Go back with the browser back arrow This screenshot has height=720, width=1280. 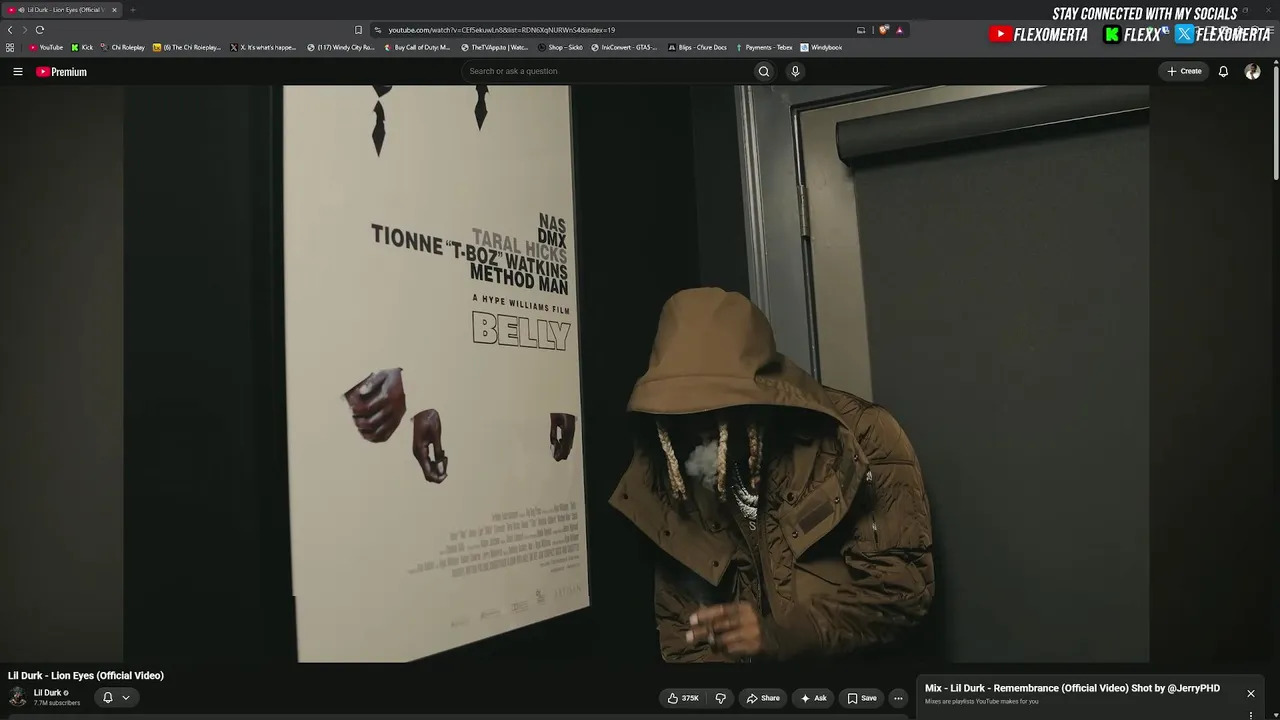click(10, 30)
